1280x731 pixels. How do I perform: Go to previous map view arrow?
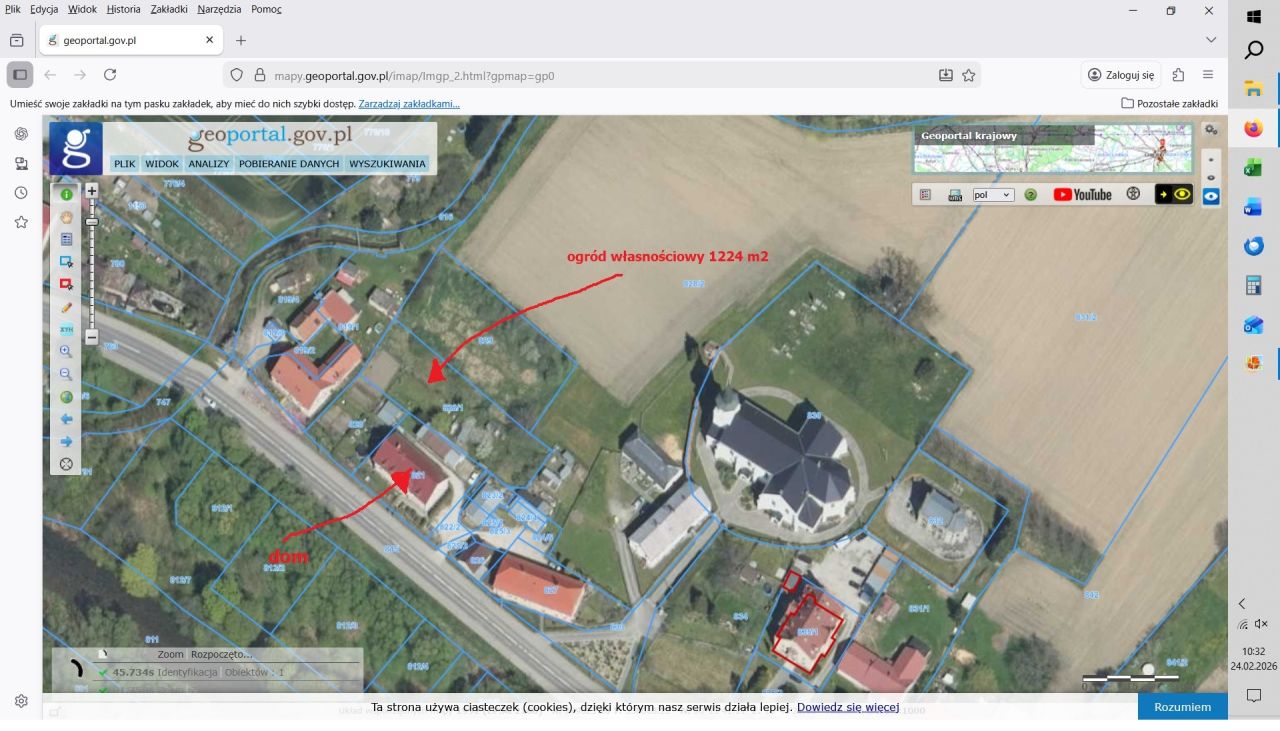tap(67, 419)
